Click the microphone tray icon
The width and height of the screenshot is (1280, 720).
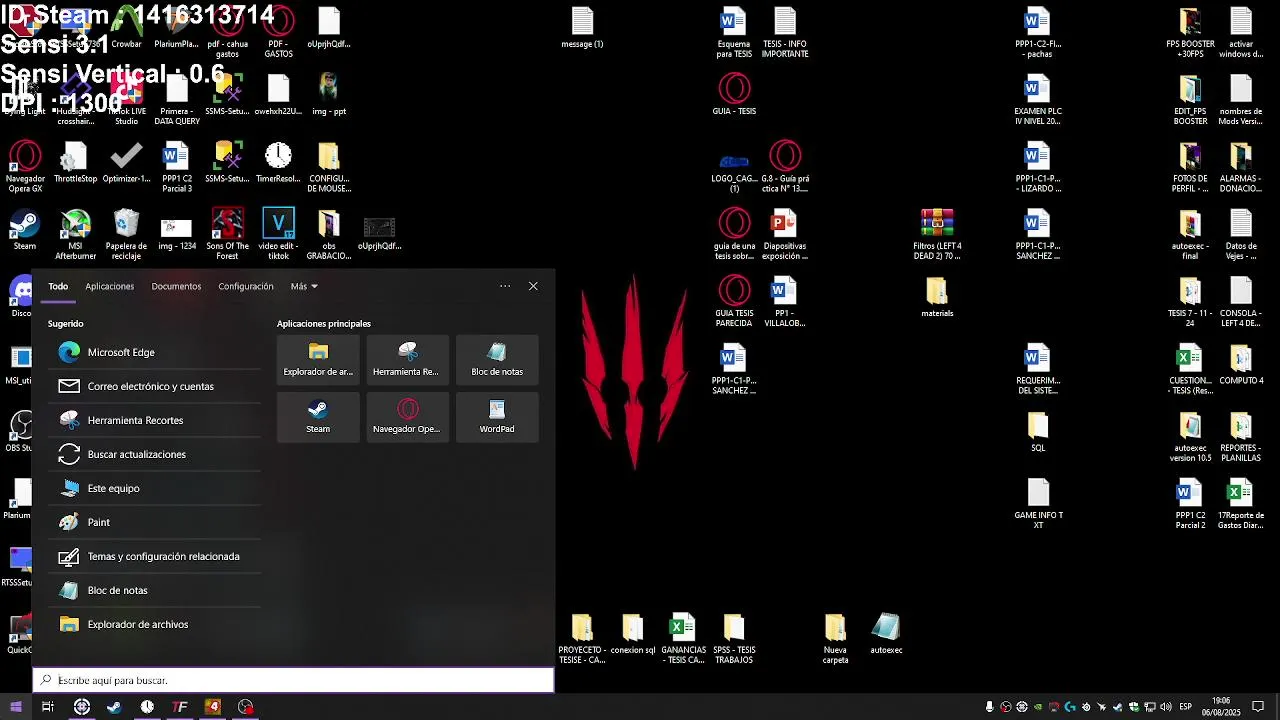tap(990, 707)
